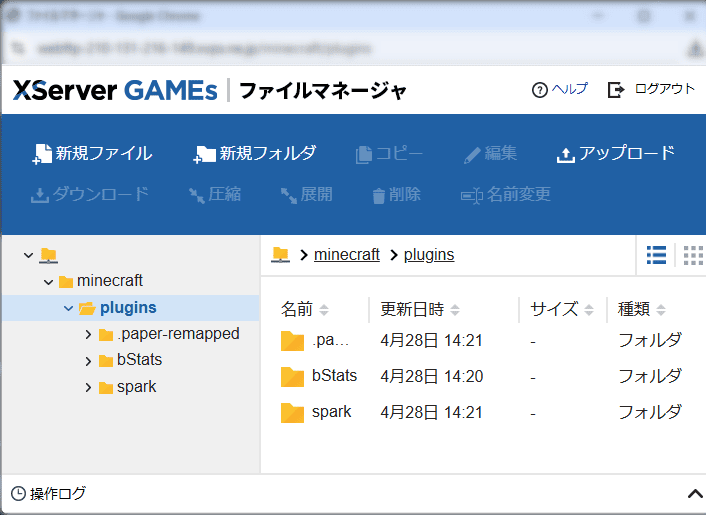Click the 名前変更 (rename) button
Viewport: 706px width, 515px height.
point(506,194)
